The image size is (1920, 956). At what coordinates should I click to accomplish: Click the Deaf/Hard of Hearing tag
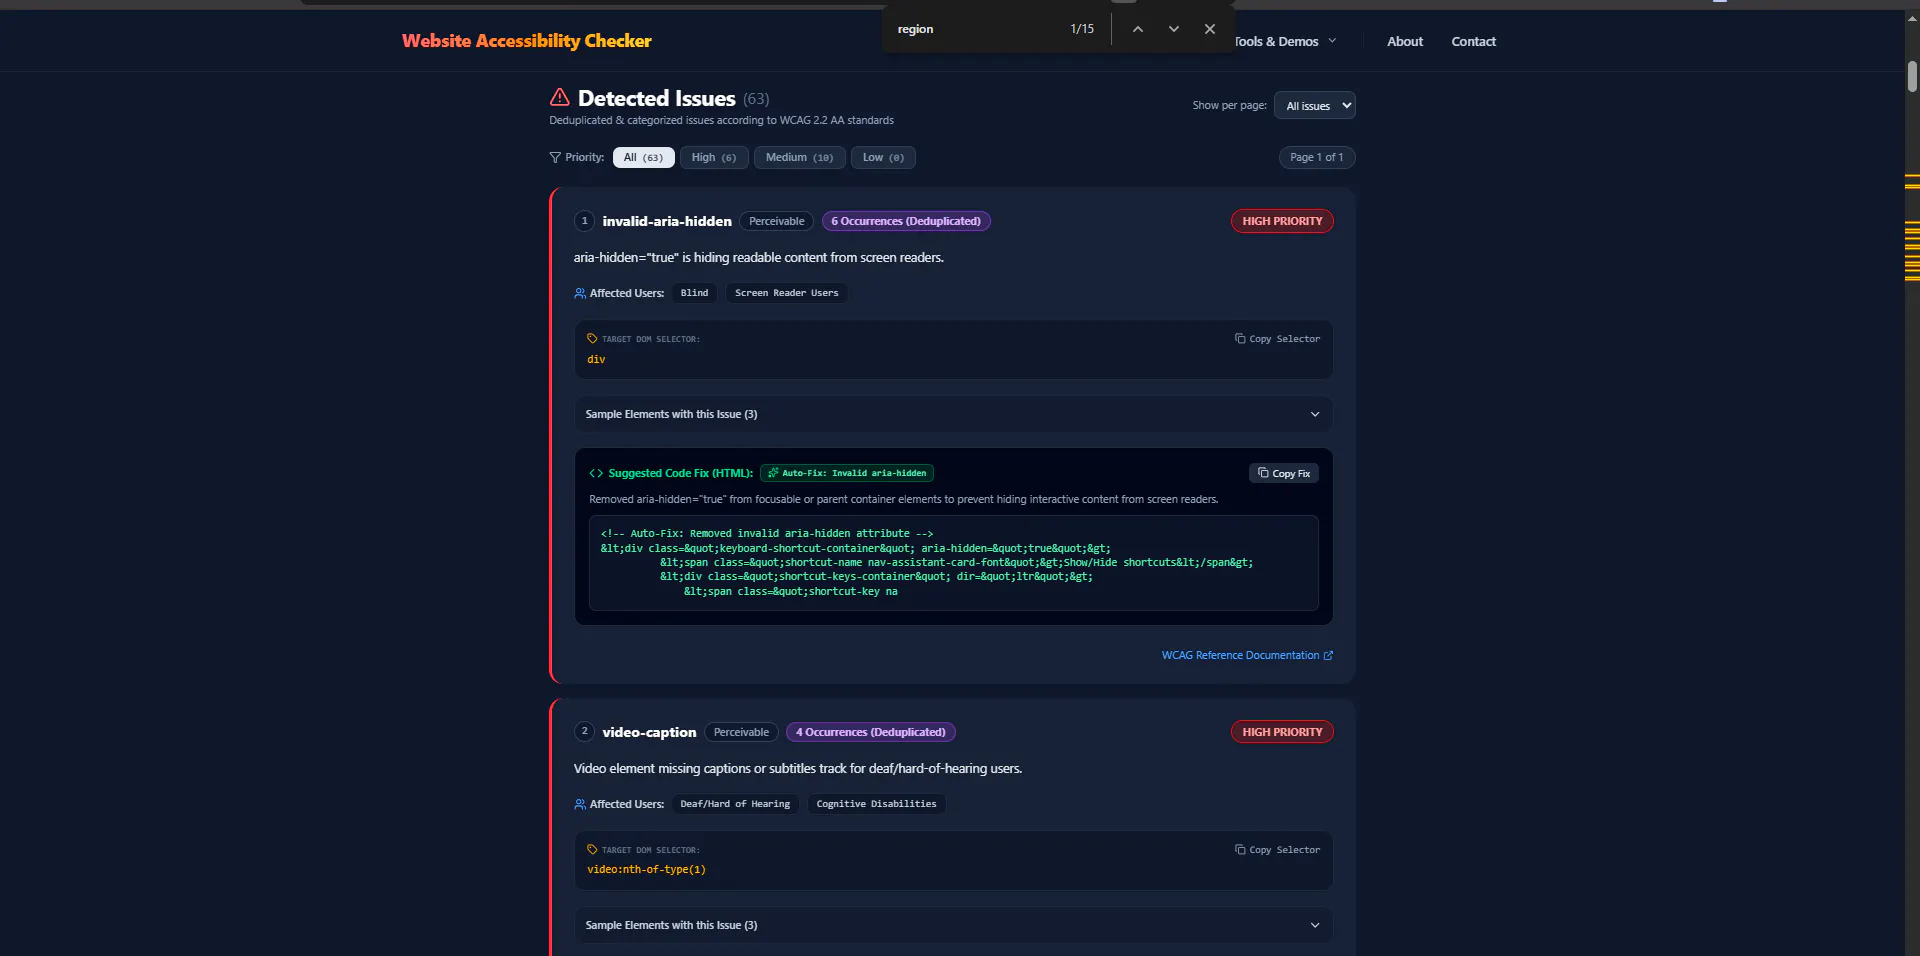735,804
